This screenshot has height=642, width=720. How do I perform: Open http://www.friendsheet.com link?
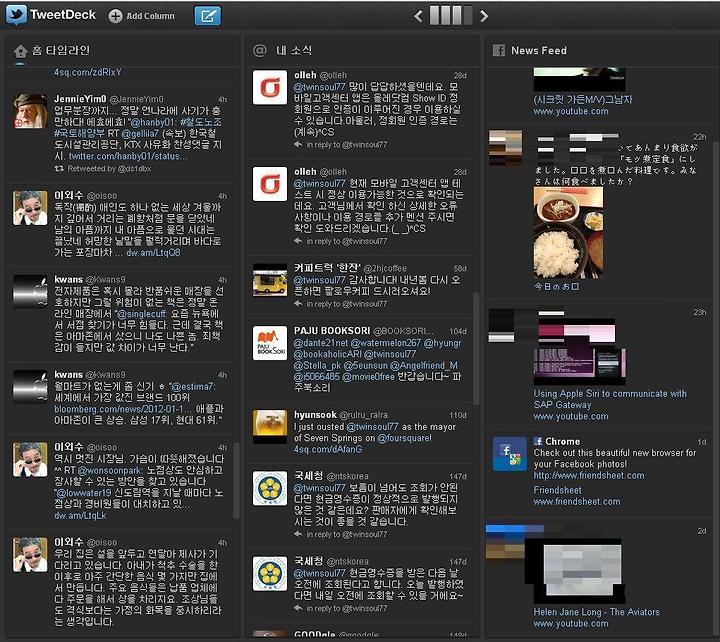589,476
